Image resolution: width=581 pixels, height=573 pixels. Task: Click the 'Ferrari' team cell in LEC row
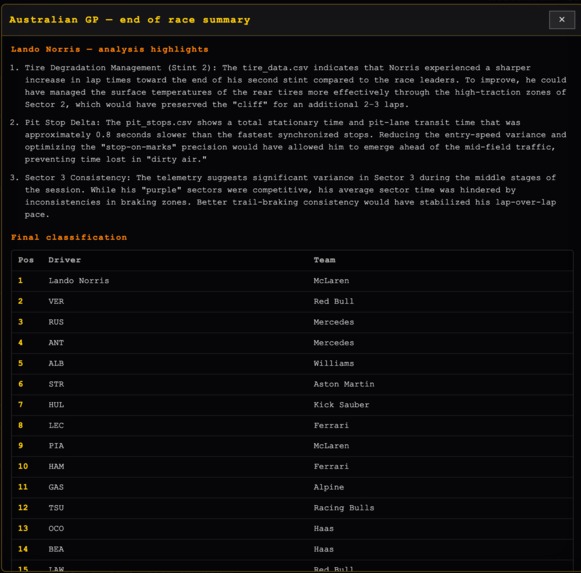(331, 425)
